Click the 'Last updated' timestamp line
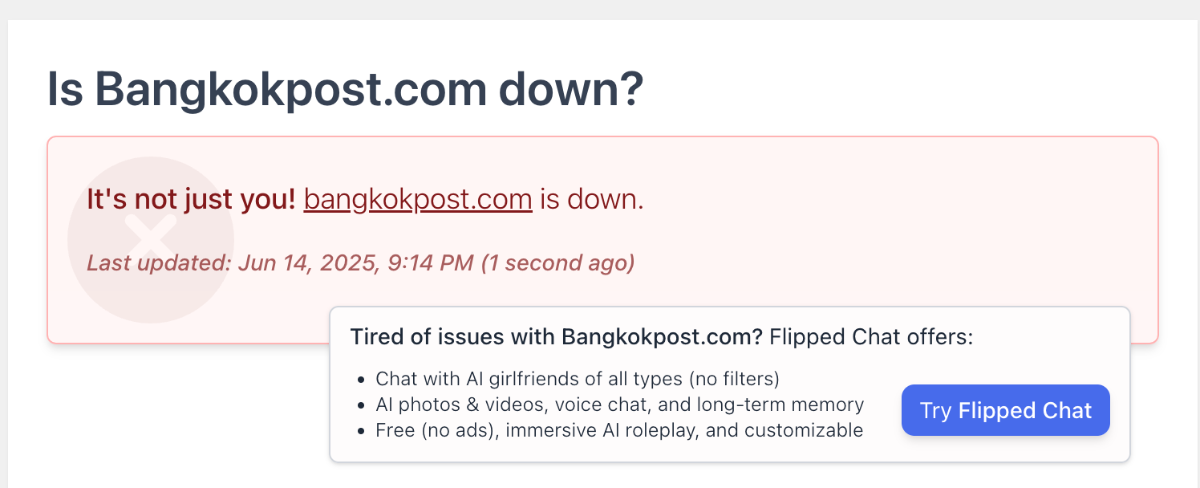 [x=361, y=263]
